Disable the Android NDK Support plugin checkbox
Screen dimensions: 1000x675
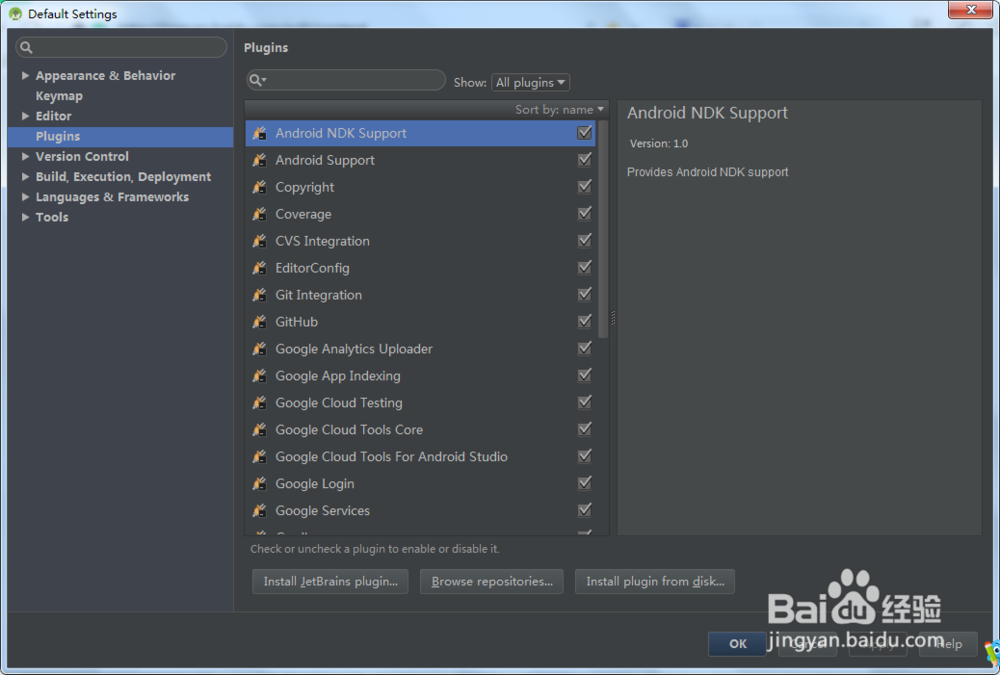(x=584, y=133)
